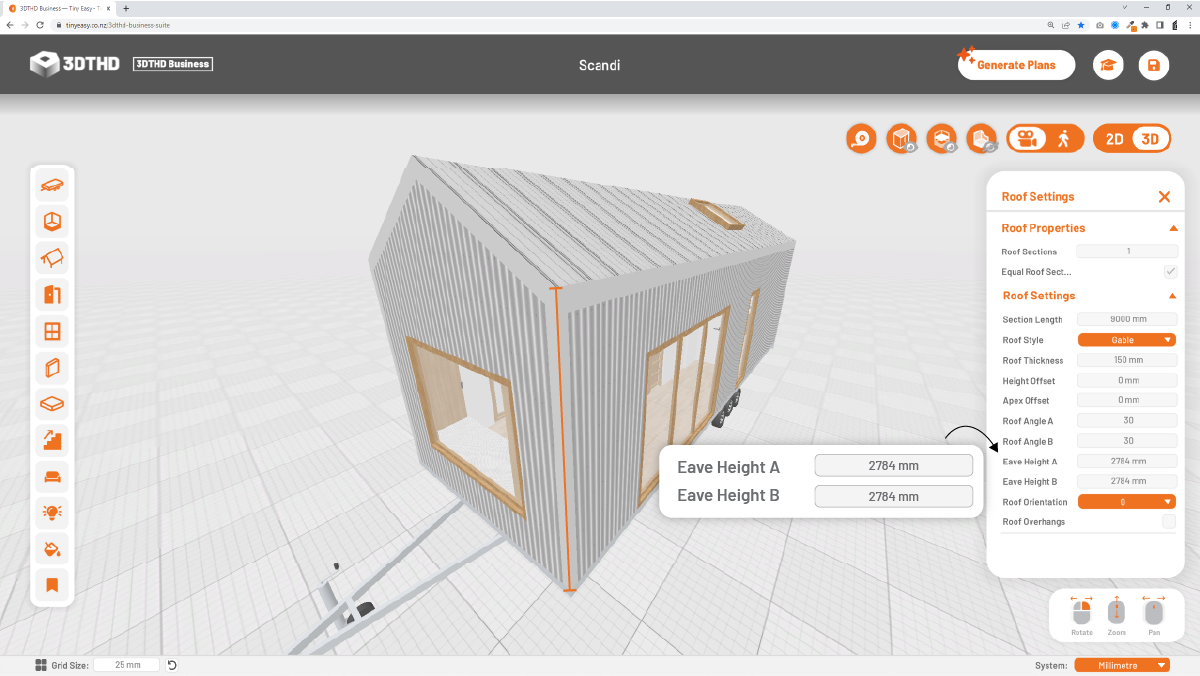
Task: Click the Rotate mouse hint icon
Action: click(x=1081, y=611)
